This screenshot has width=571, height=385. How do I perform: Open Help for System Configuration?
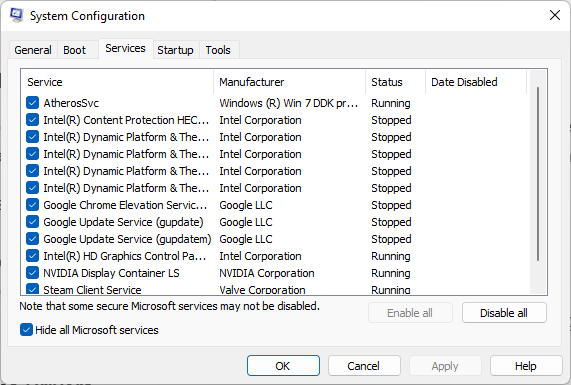[x=526, y=366]
